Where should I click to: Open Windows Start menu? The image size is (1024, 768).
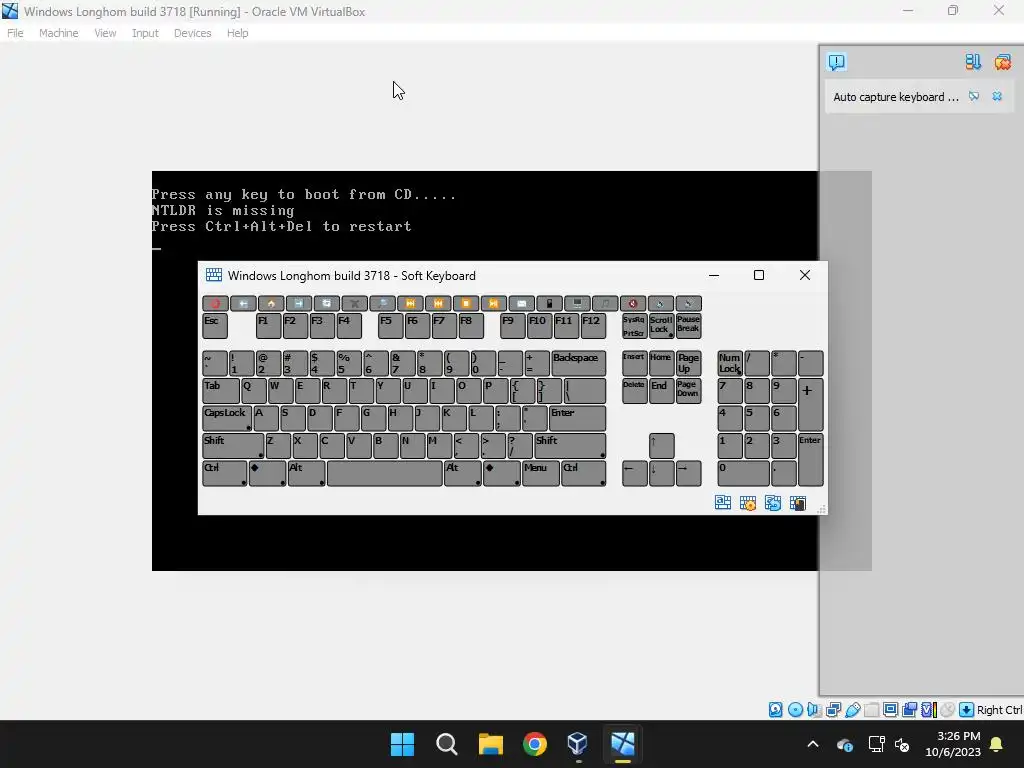(402, 744)
